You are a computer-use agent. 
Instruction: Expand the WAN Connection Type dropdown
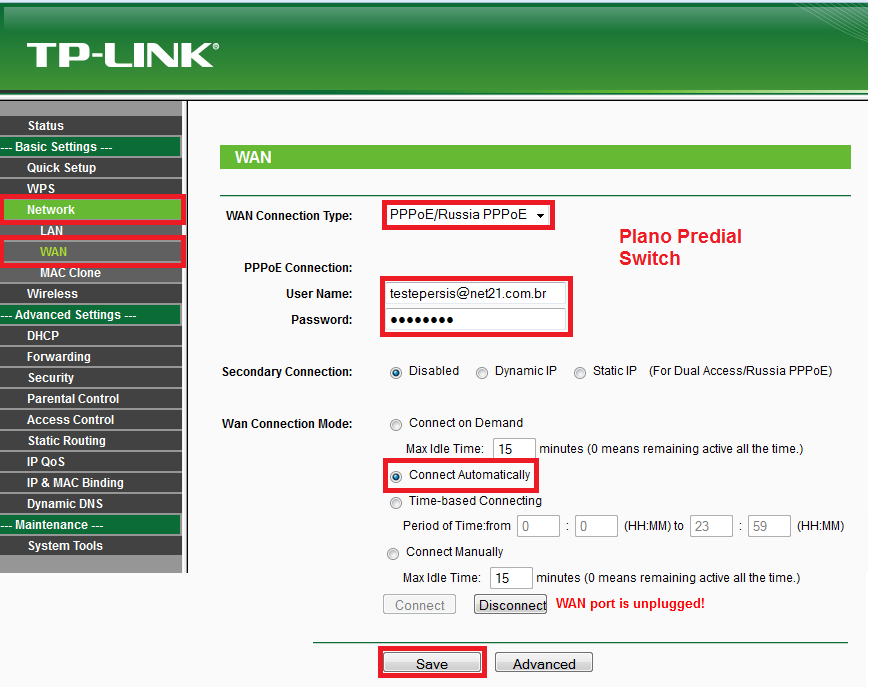click(x=468, y=215)
